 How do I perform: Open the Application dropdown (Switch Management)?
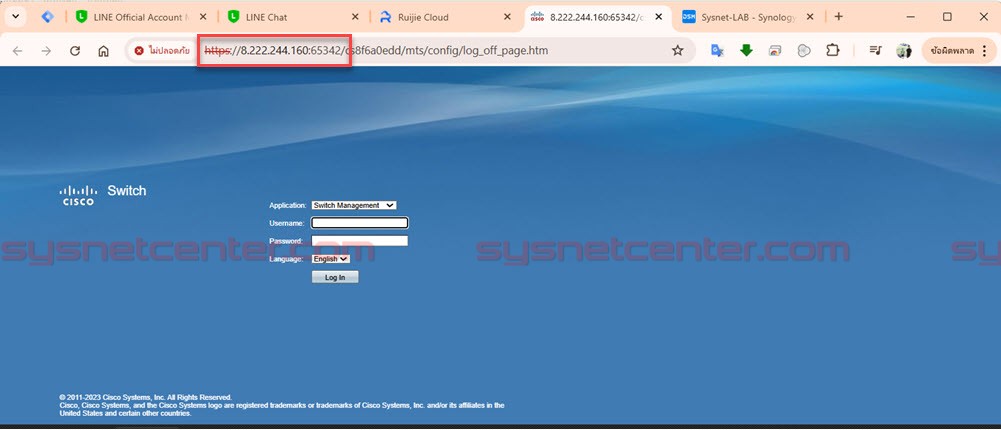click(354, 205)
